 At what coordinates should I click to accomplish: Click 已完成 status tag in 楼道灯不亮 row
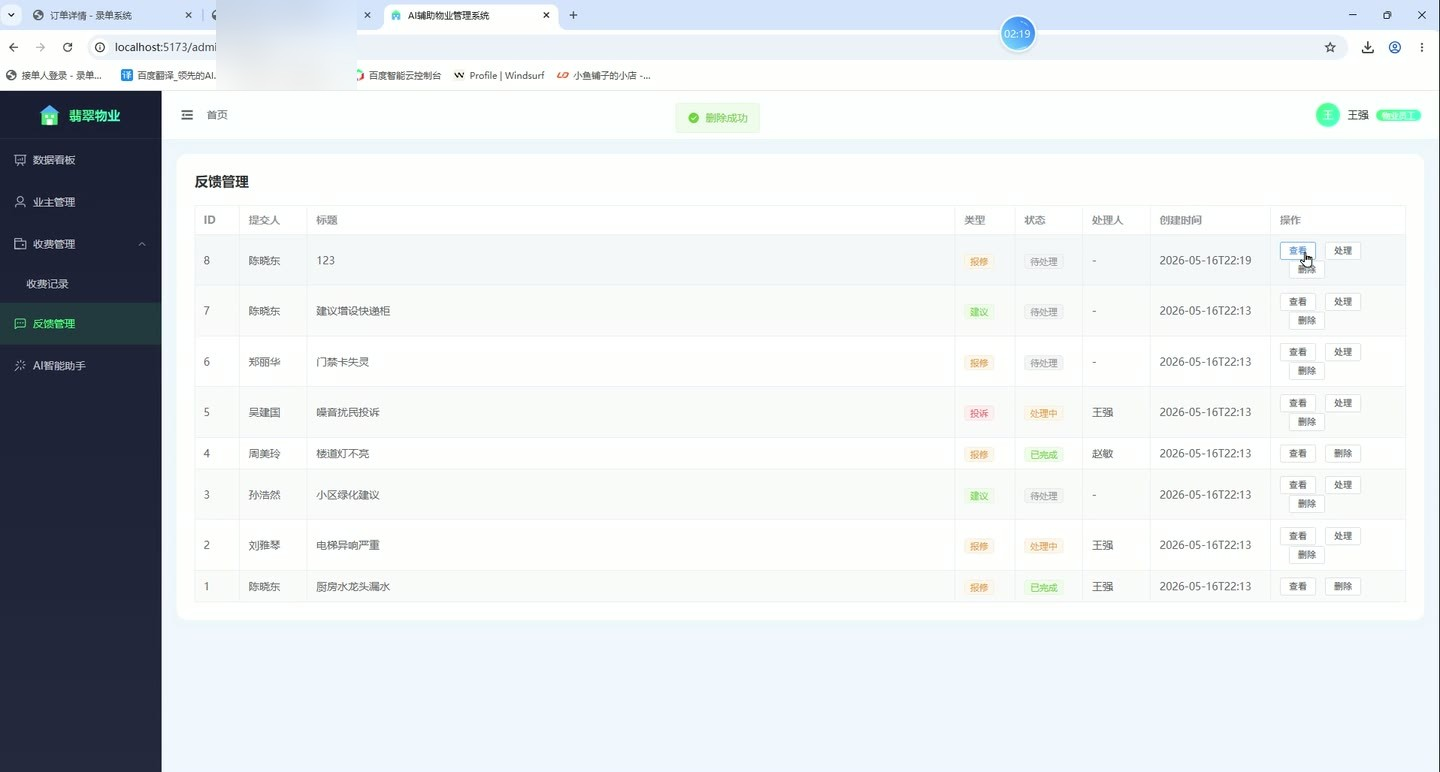(1043, 455)
